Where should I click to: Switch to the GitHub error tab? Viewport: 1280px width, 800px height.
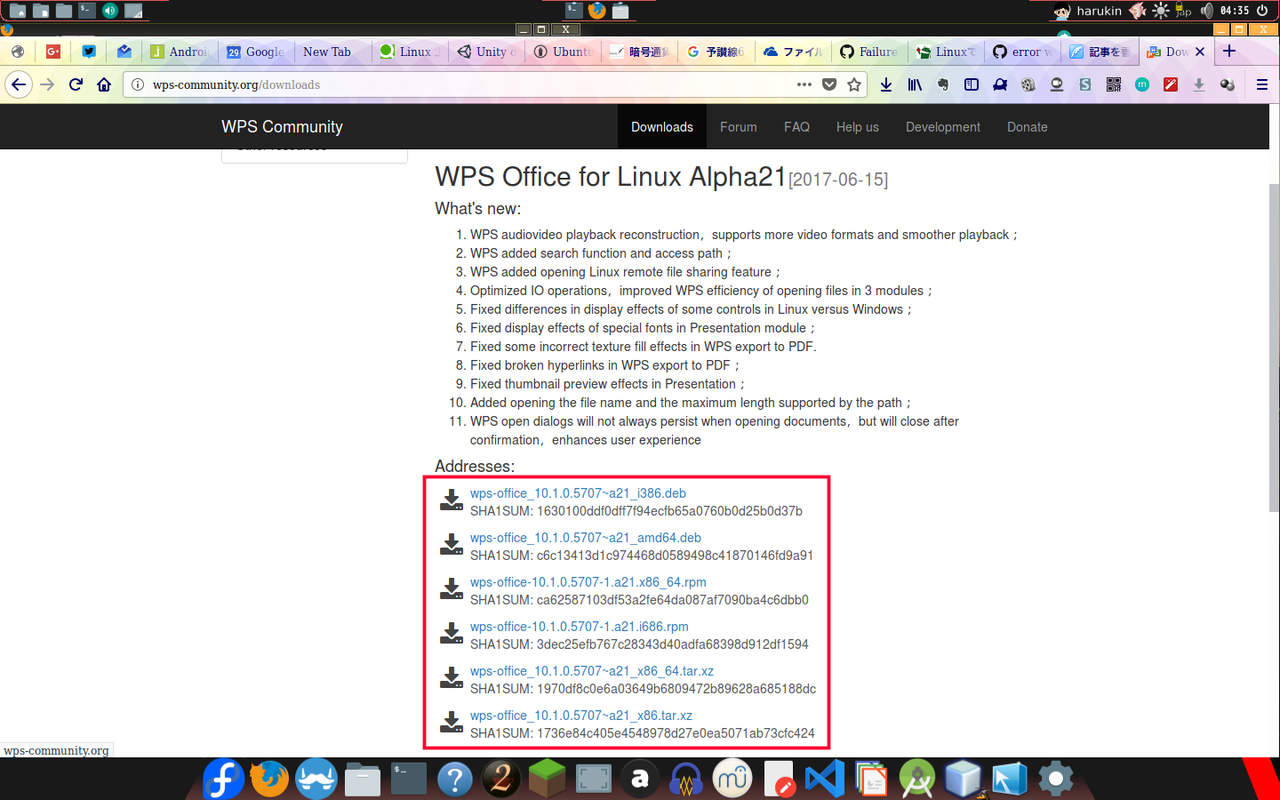[x=1022, y=52]
